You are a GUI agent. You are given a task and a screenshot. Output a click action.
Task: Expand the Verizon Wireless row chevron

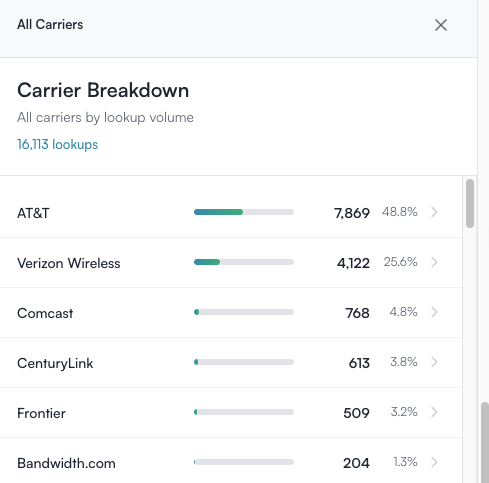click(x=434, y=262)
